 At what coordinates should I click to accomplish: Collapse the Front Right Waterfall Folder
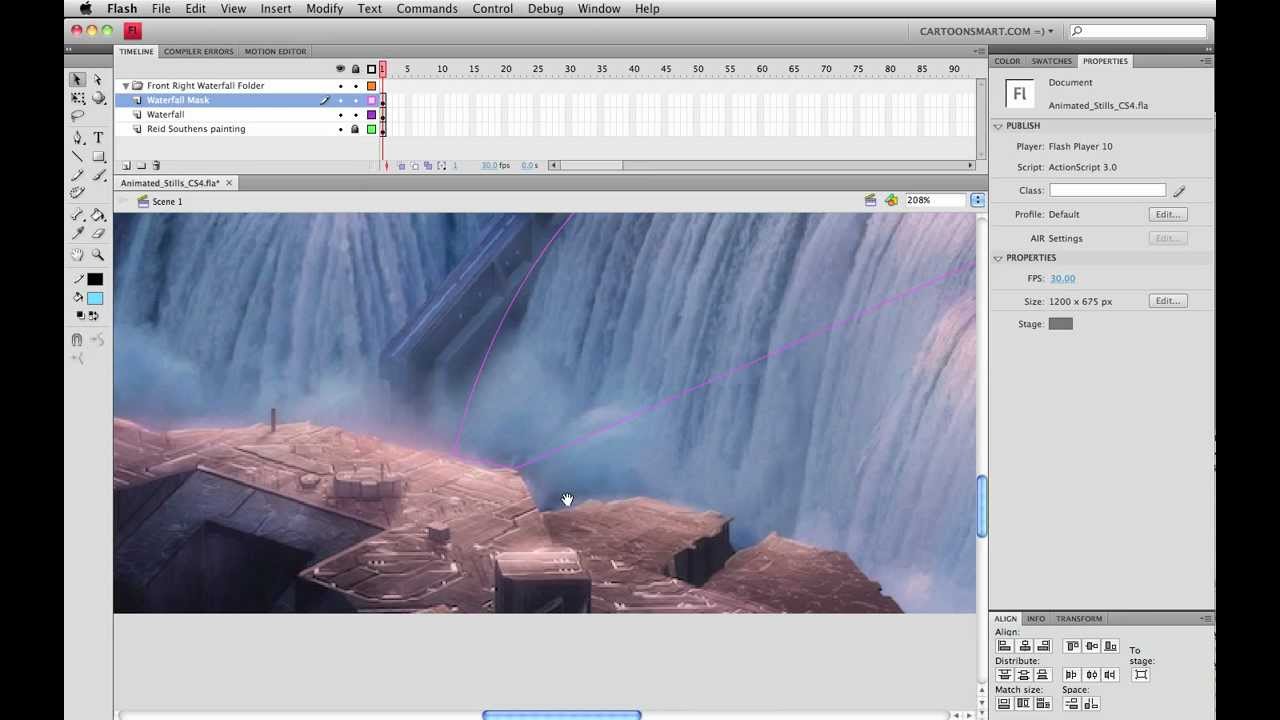point(125,86)
